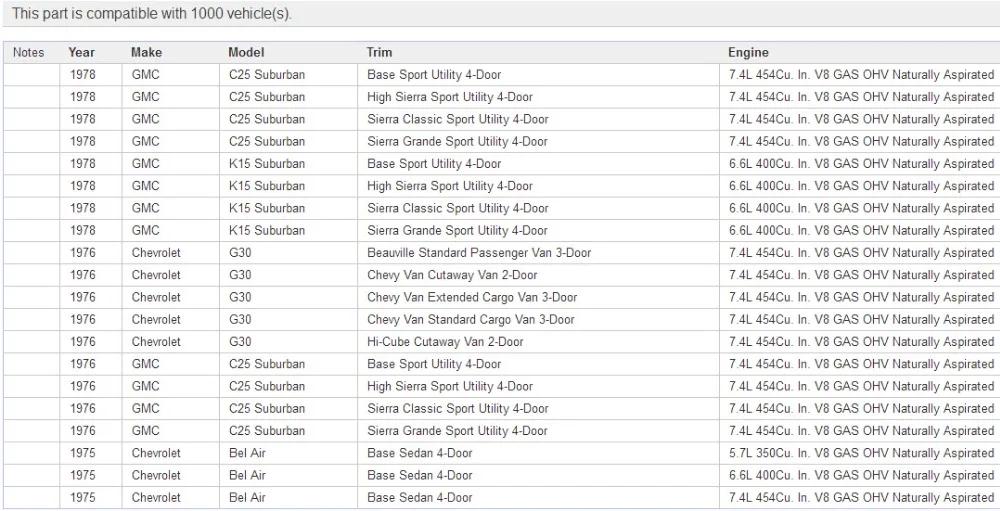Click the 6.6L engine cell in Bel Air row
Viewport: 1000px width, 511px height.
(860, 475)
